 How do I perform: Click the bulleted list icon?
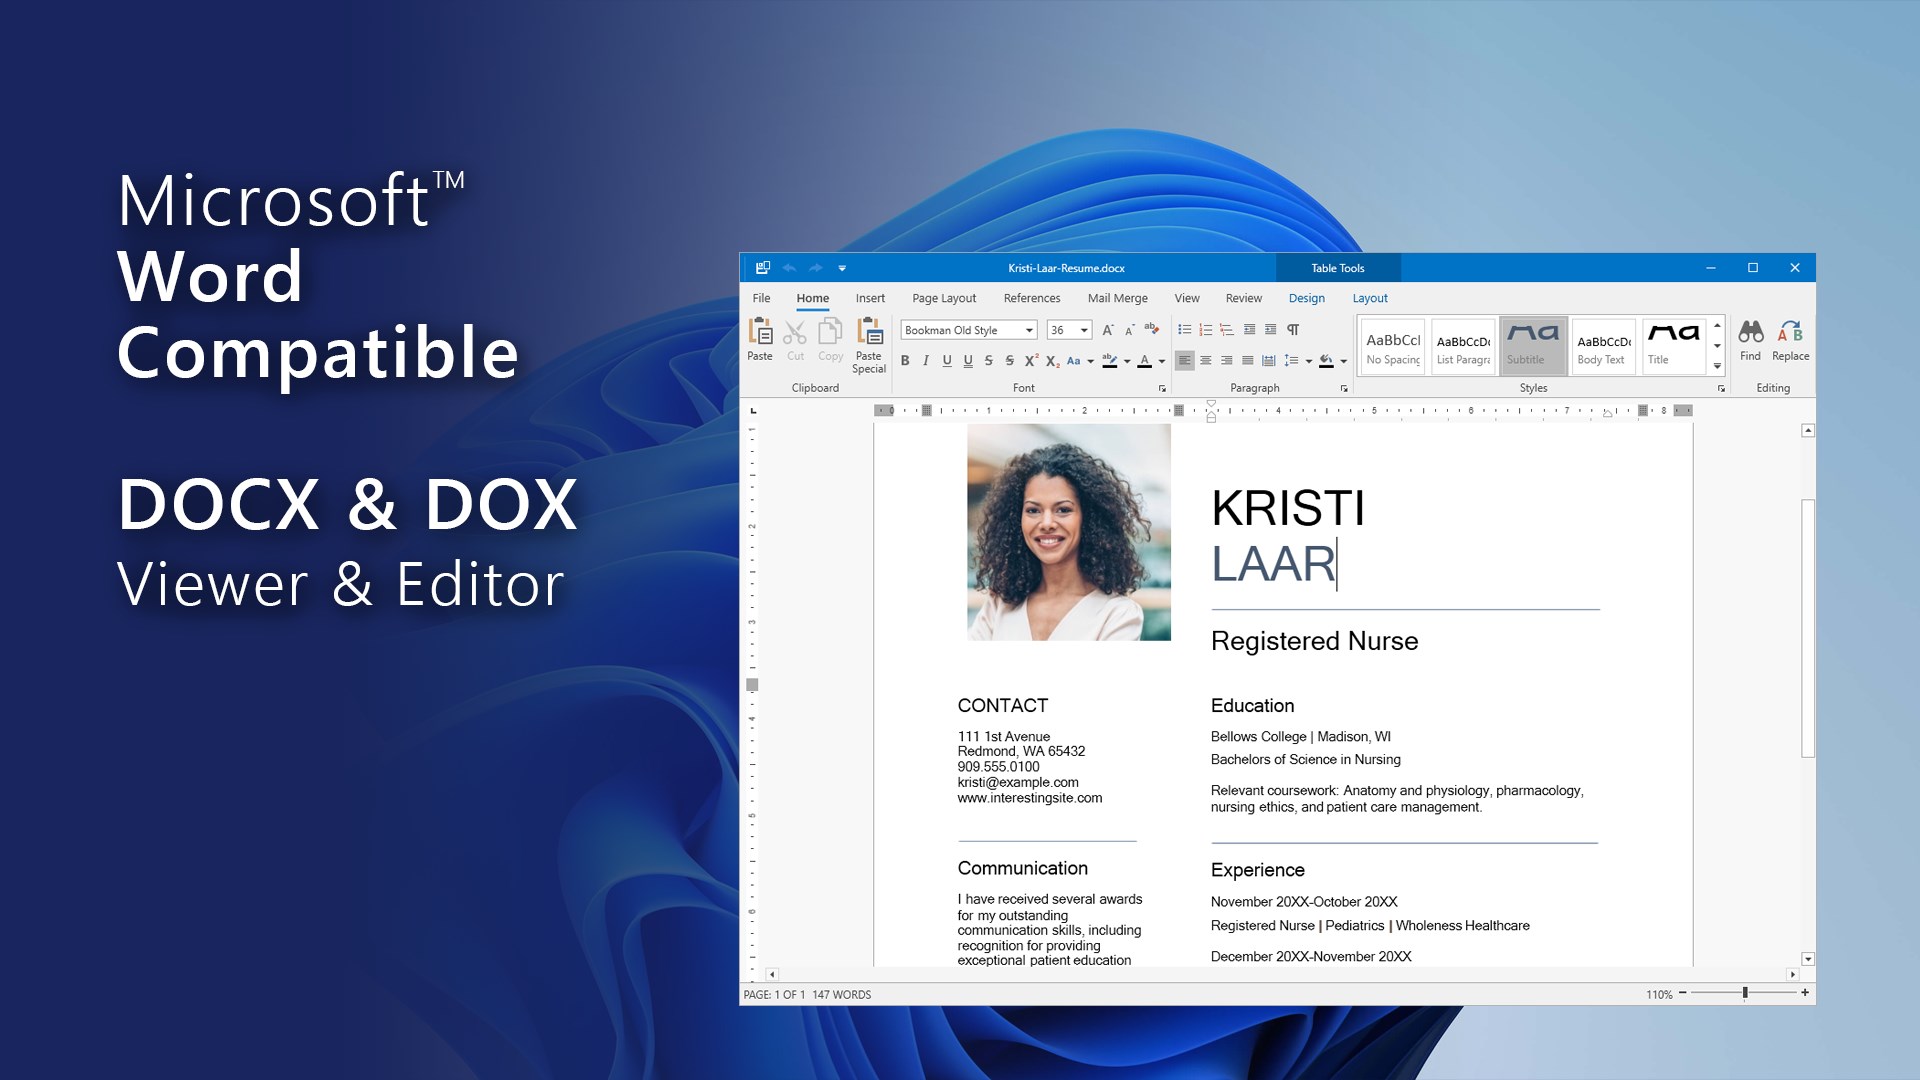[x=1184, y=330]
